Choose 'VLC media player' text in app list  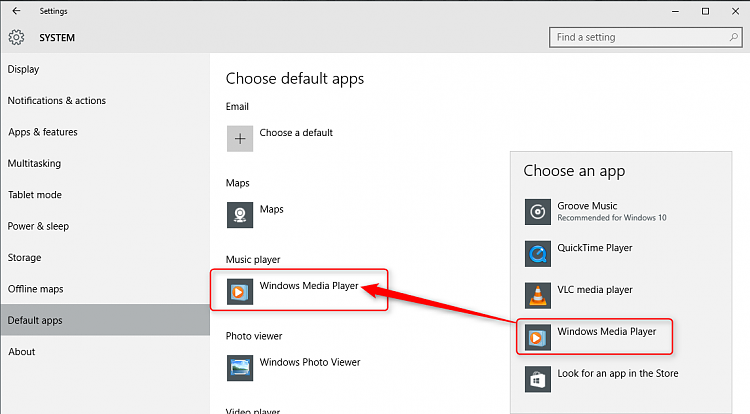pos(595,290)
